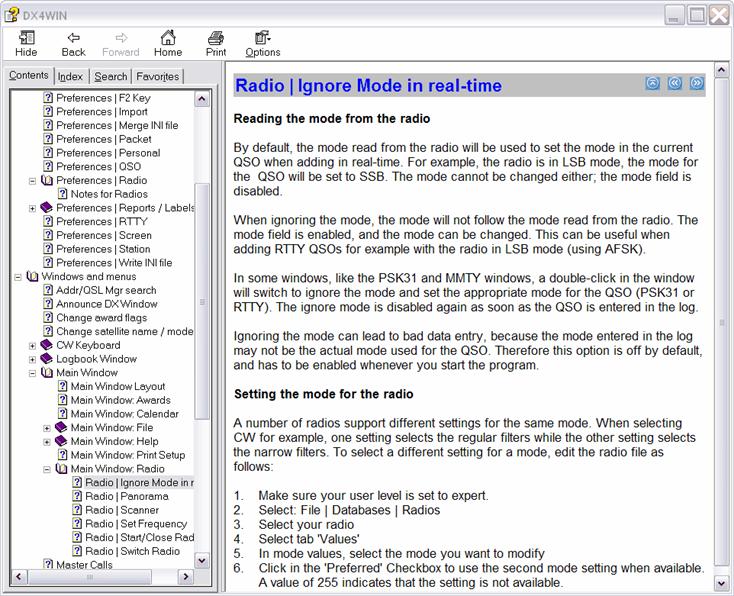Go to the previous topic via double-left-arrow icon
Screen dimensions: 734x596
(675, 83)
